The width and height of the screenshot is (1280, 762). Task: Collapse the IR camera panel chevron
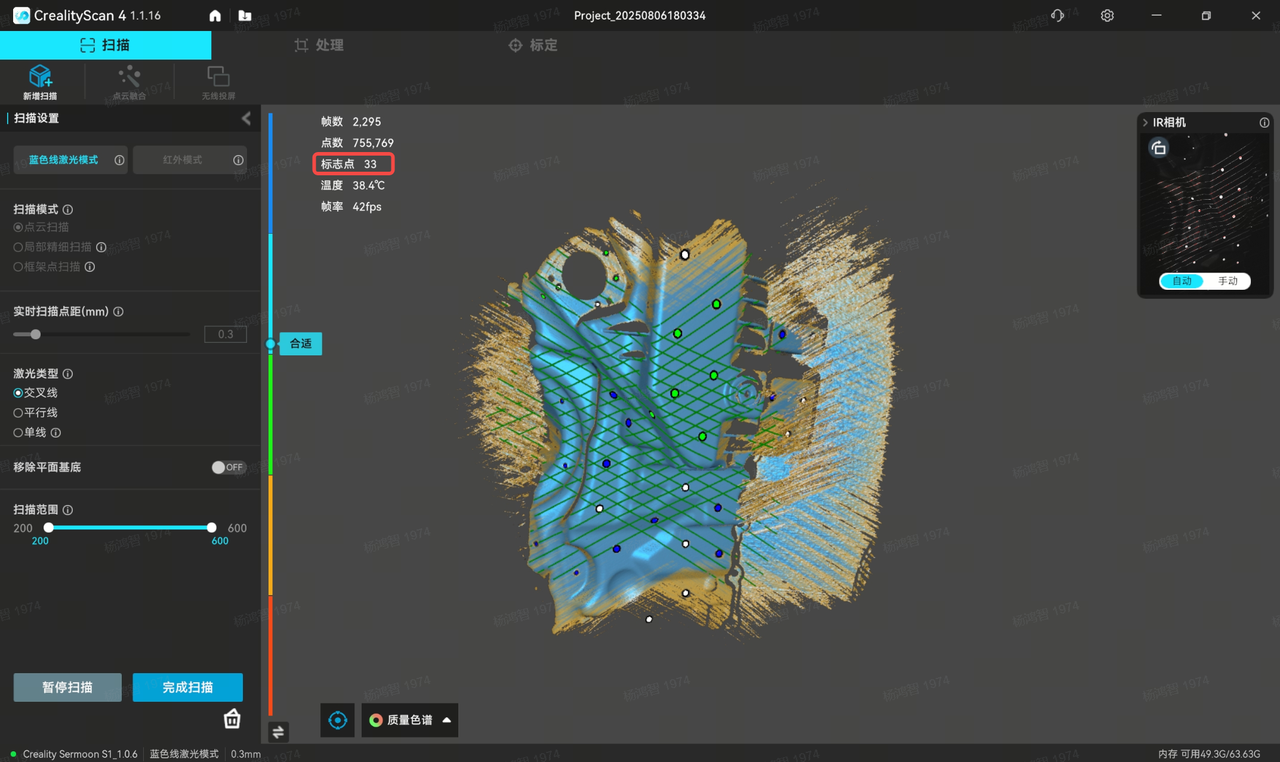(x=1145, y=122)
